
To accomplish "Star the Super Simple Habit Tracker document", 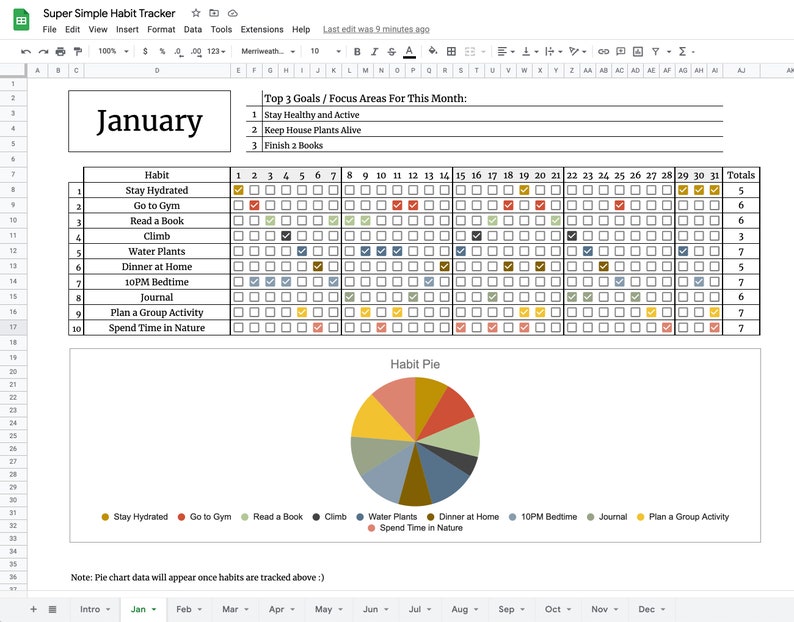I will point(196,13).
